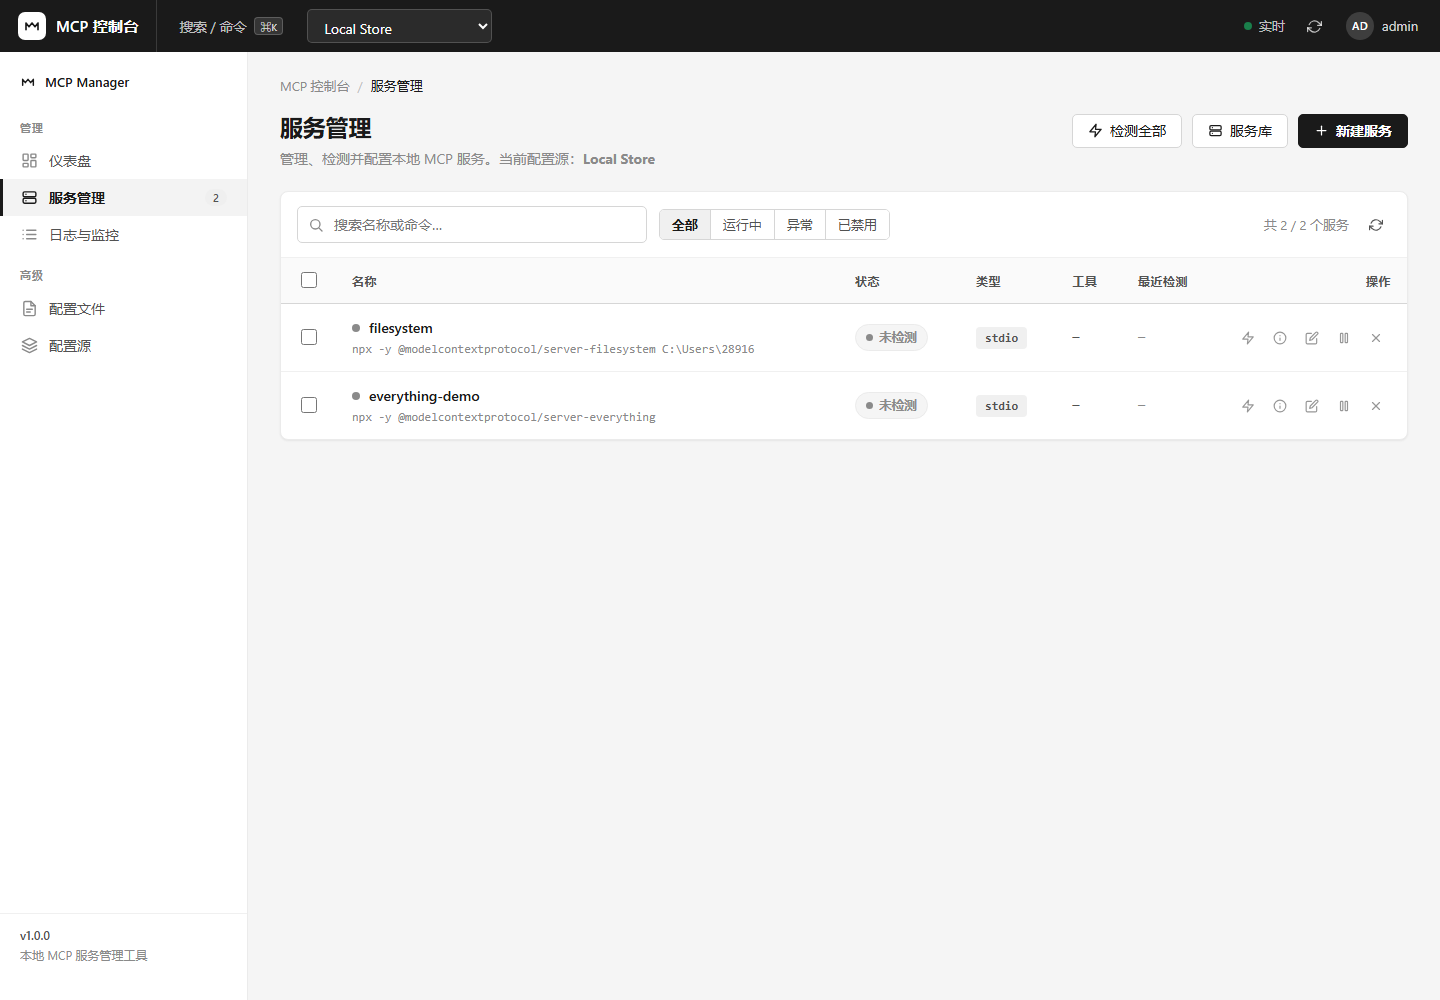Click the filesystem npx command text

point(553,349)
